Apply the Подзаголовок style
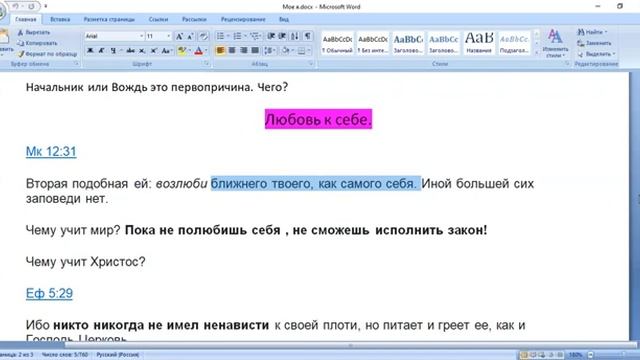This screenshot has height=360, width=640. pyautogui.click(x=514, y=43)
